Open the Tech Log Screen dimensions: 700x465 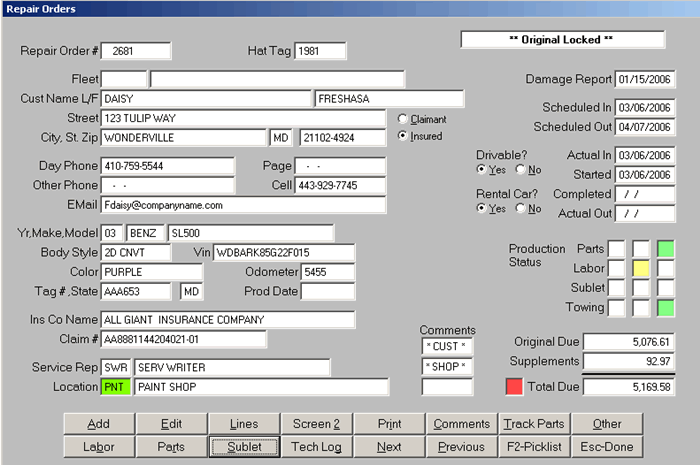316,447
